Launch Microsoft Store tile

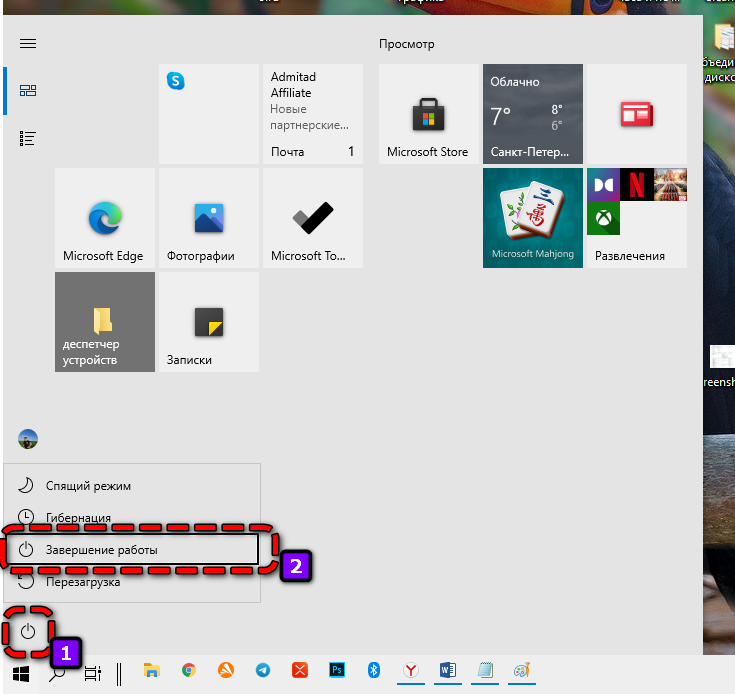(428, 114)
